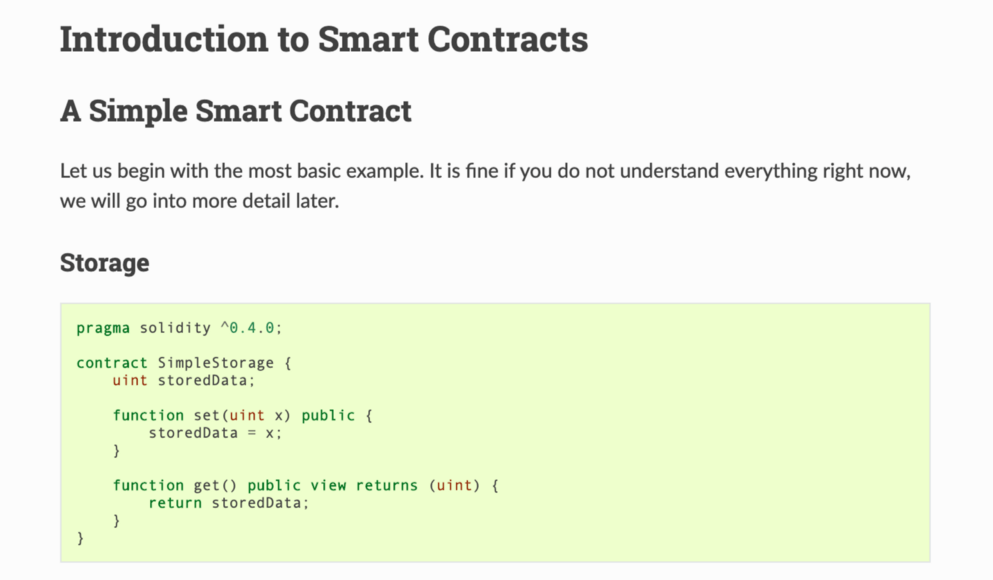Click the "uint x" parameter in set
The width and height of the screenshot is (993, 580).
click(x=256, y=415)
